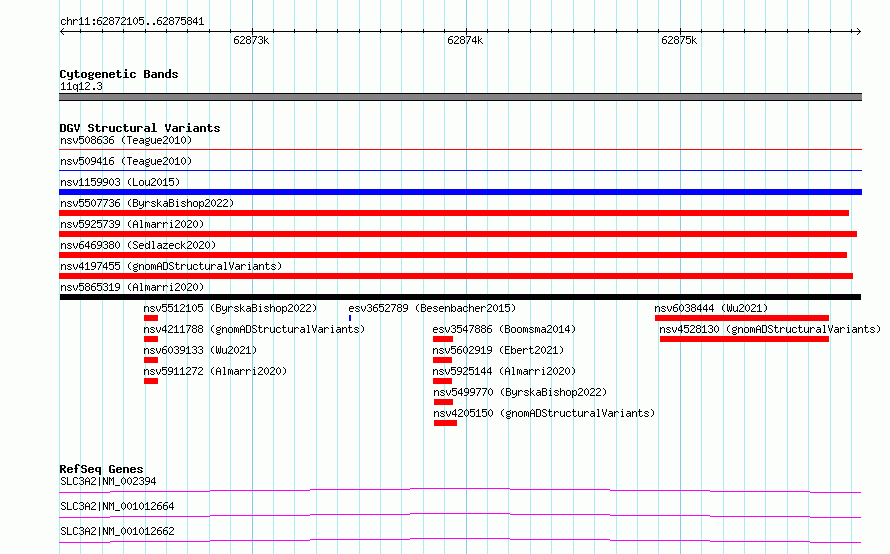This screenshot has width=890, height=554.
Task: Click nsv5602919 (Ebert2021) label
Action: click(x=498, y=350)
